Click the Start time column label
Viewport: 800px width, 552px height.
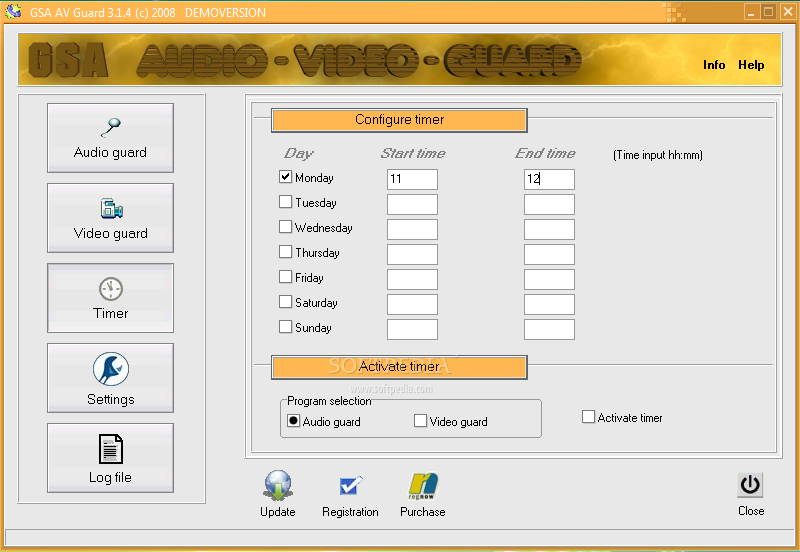(x=413, y=153)
